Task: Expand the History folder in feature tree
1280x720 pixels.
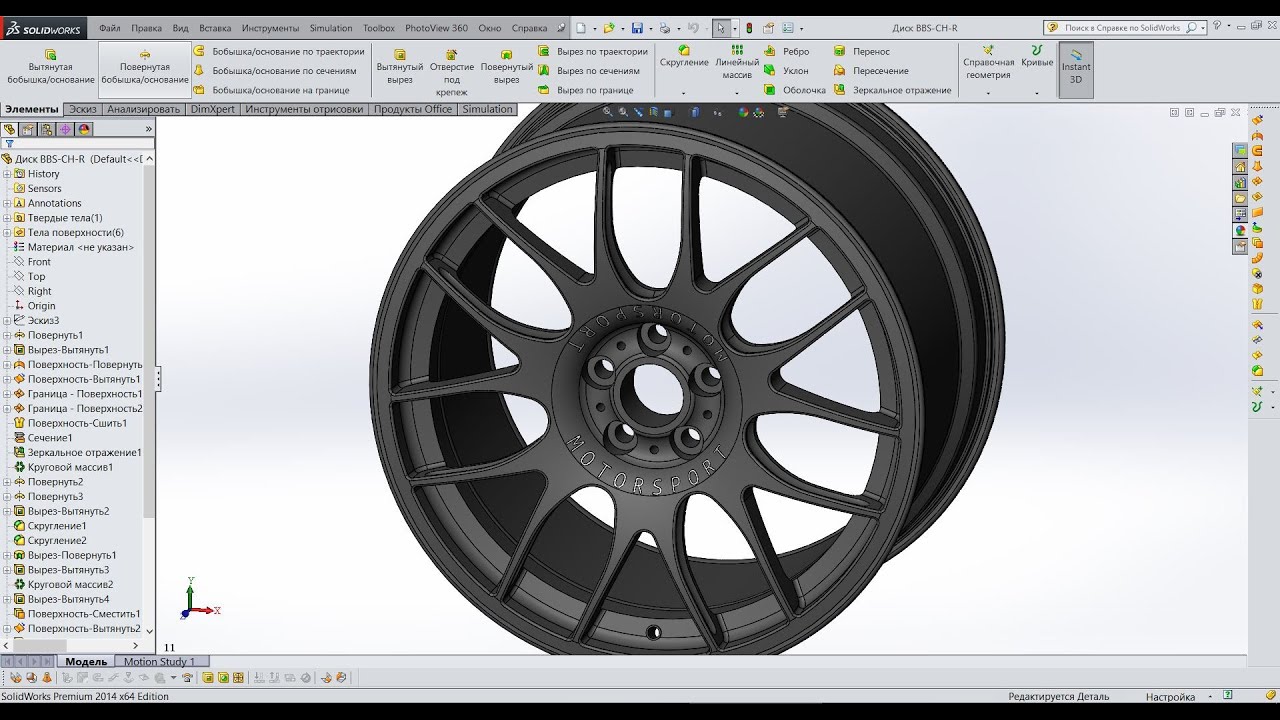Action: (7, 174)
